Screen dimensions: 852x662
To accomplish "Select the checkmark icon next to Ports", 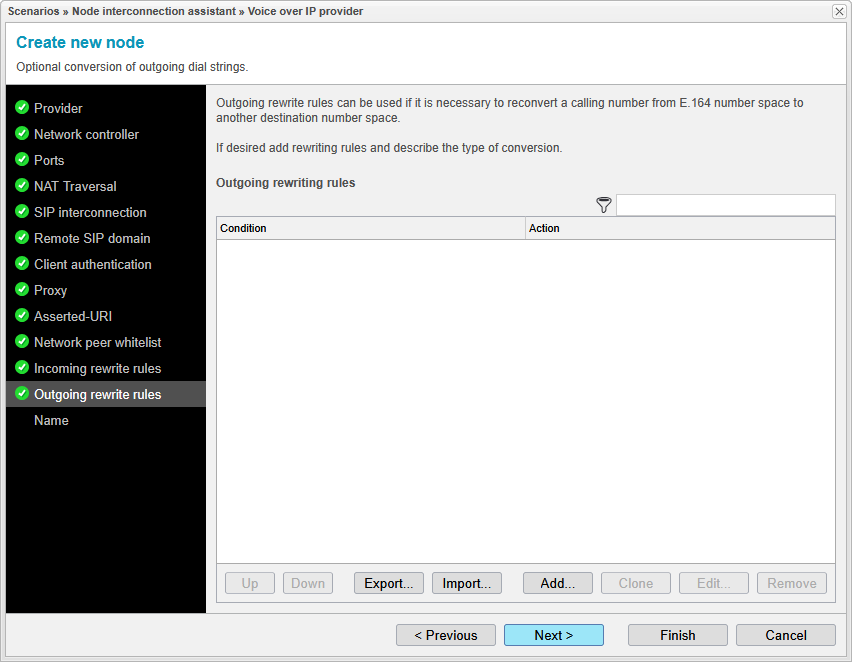I will coord(21,160).
